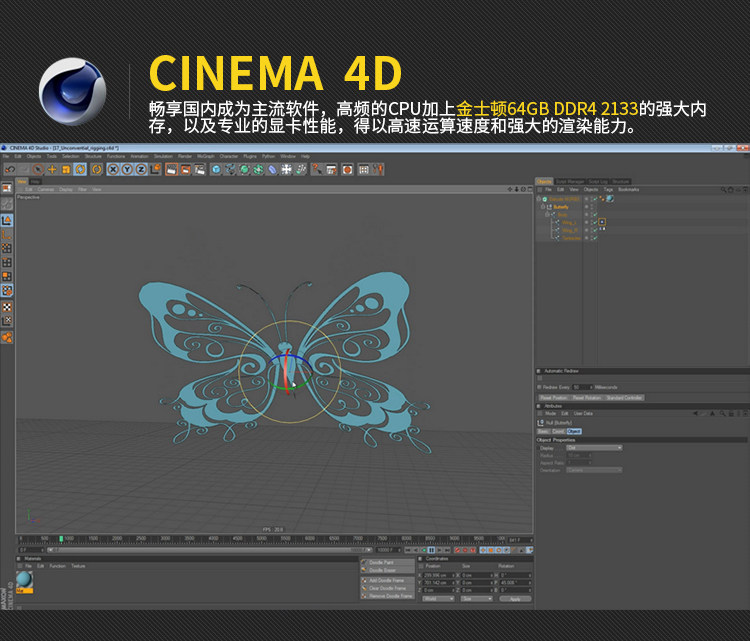Switch to the Structure tab
The height and width of the screenshot is (641, 750).
point(621,181)
